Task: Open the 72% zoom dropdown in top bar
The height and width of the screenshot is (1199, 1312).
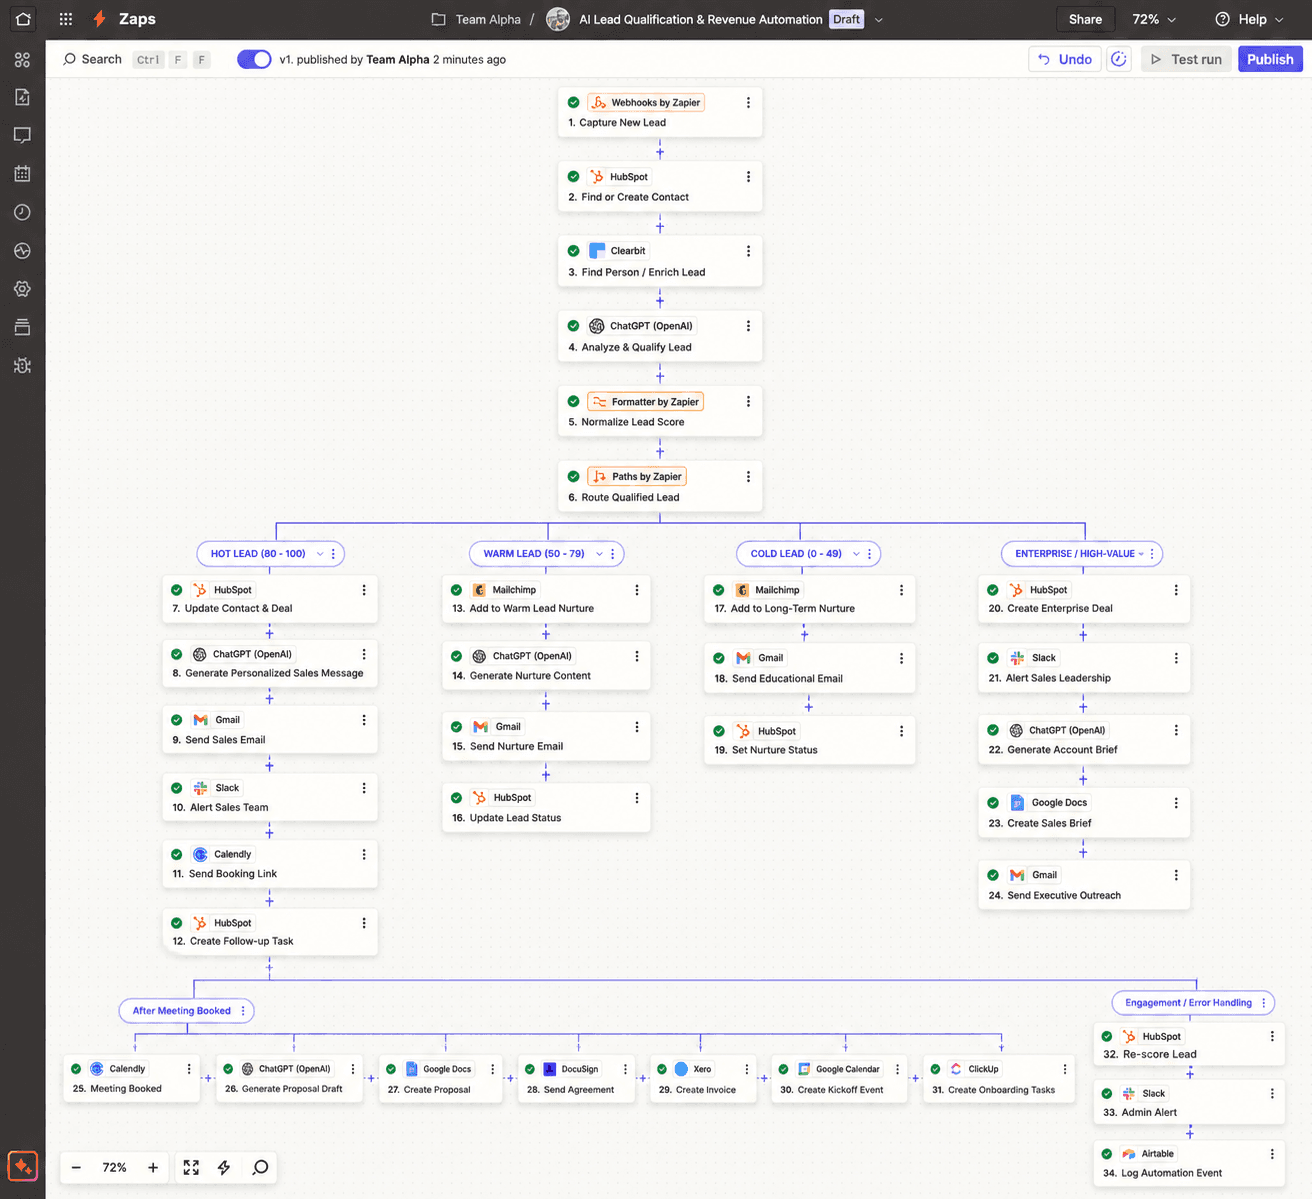Action: [x=1154, y=19]
